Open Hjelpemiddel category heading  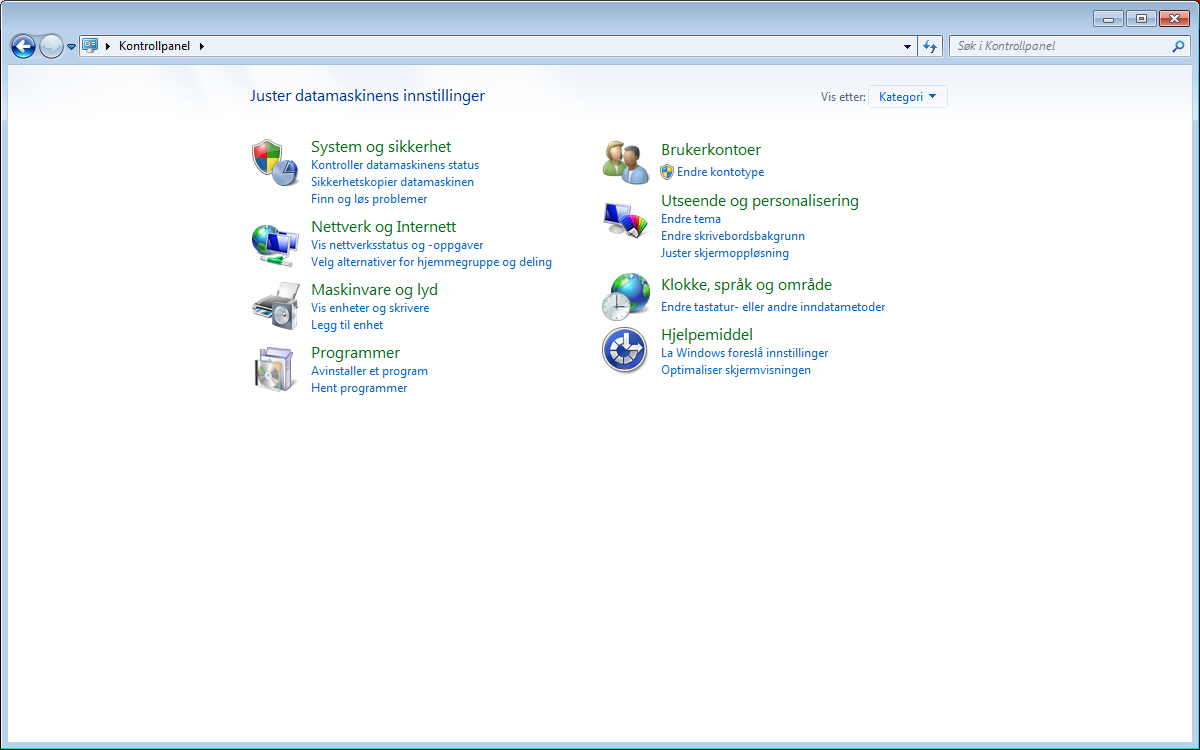(x=707, y=335)
